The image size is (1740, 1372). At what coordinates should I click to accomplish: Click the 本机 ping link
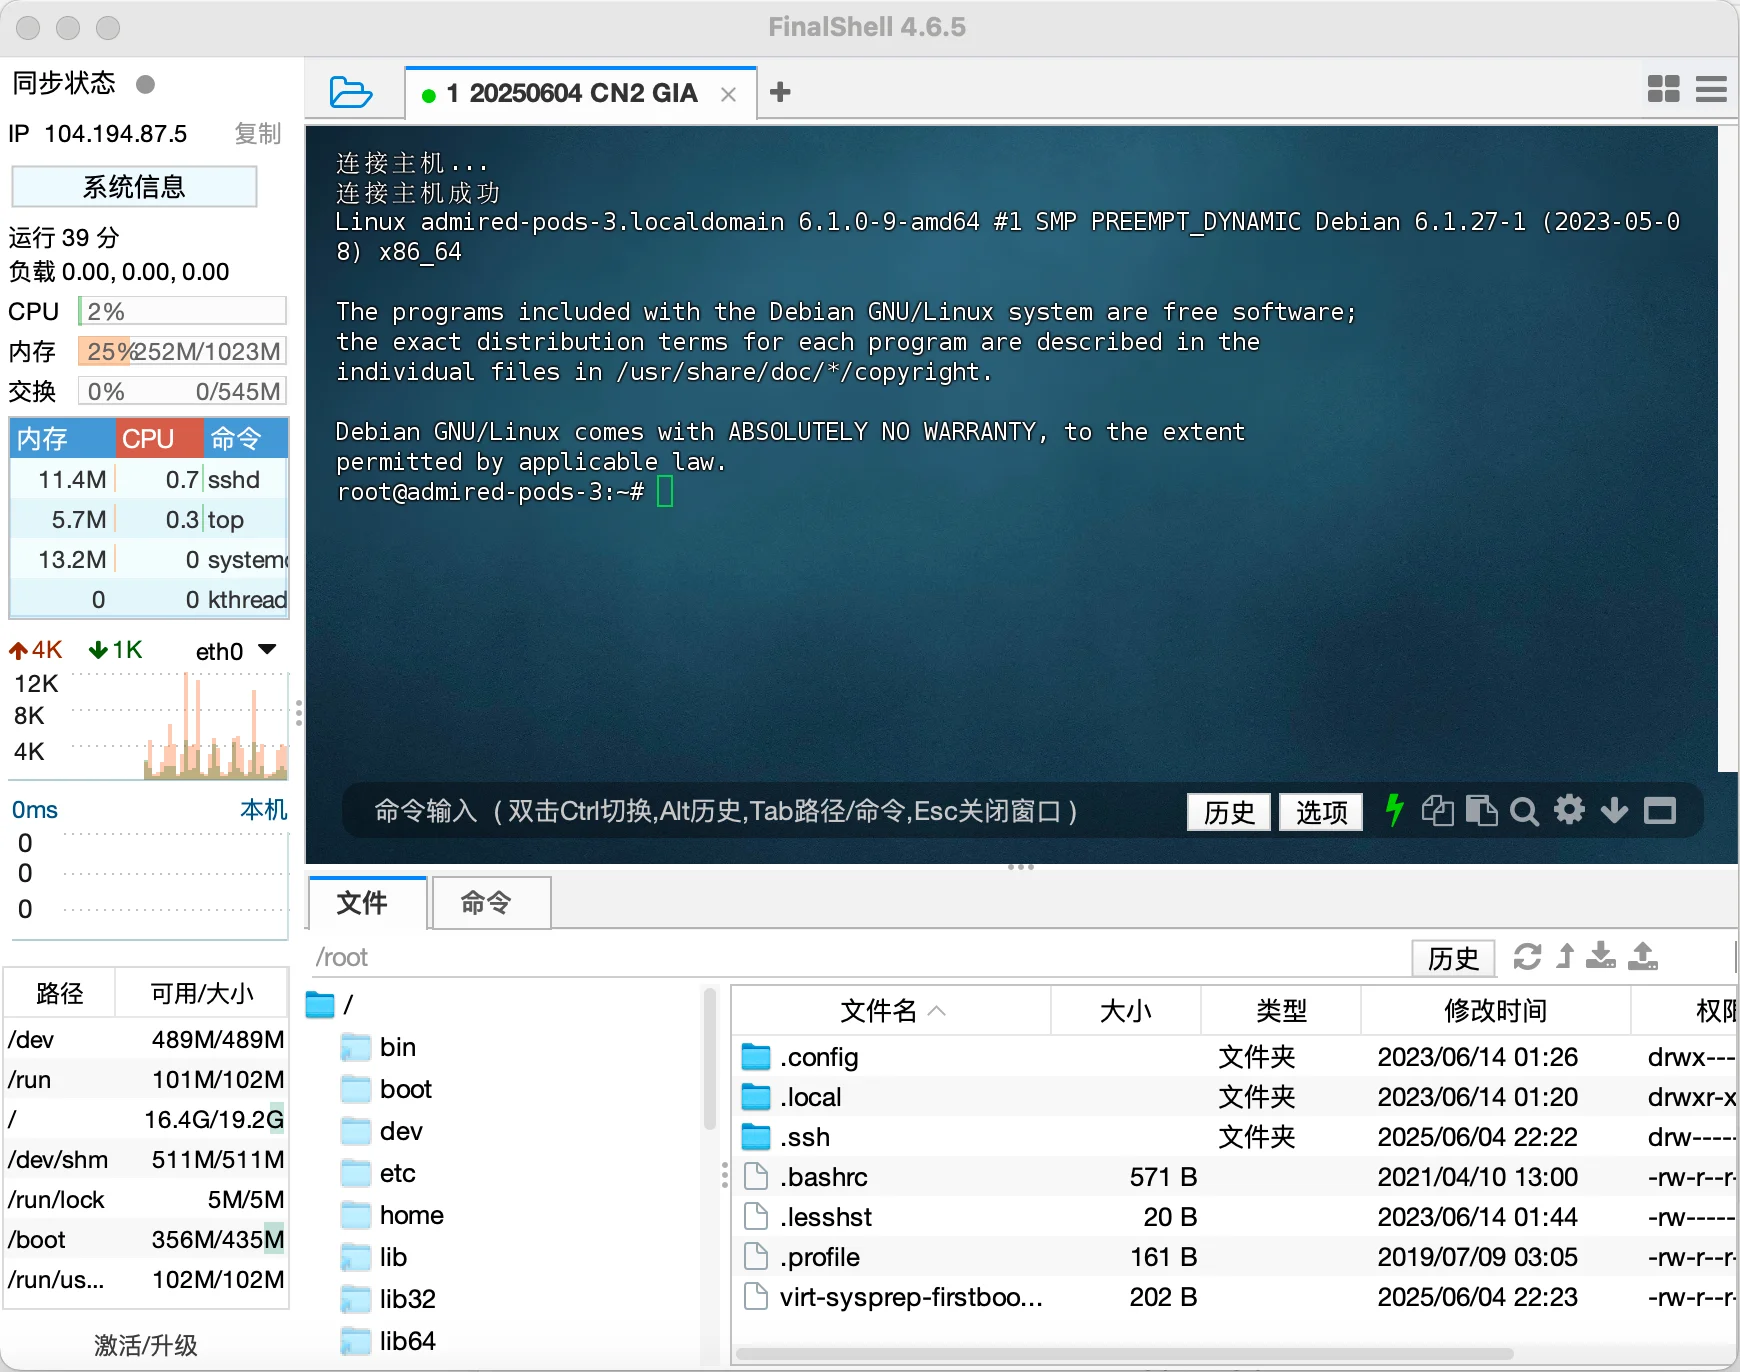(x=264, y=809)
